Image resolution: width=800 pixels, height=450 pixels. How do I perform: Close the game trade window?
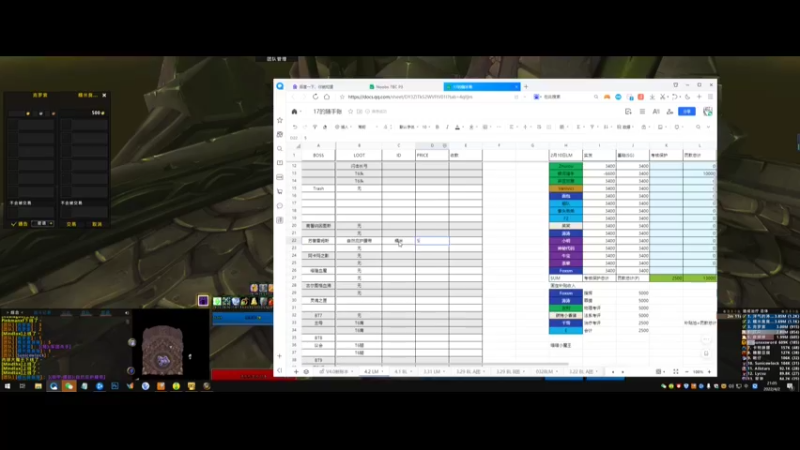click(x=104, y=95)
